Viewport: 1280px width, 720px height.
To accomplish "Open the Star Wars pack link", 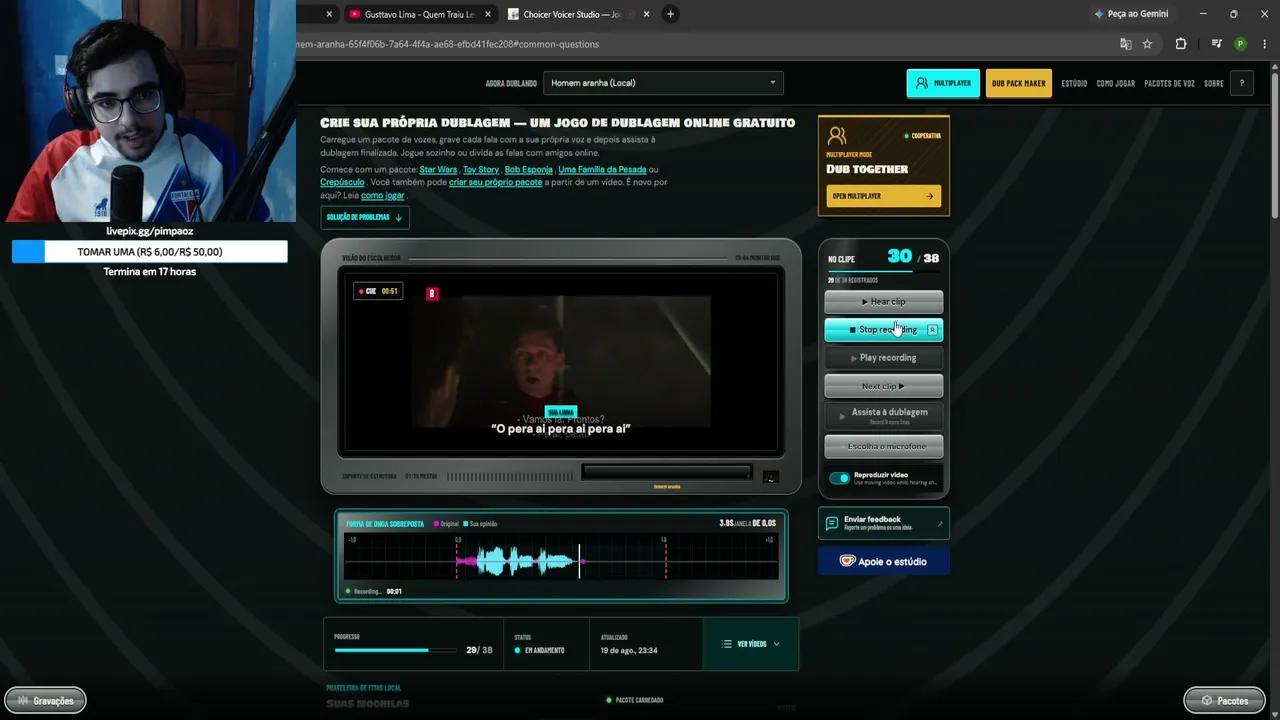I will [438, 169].
